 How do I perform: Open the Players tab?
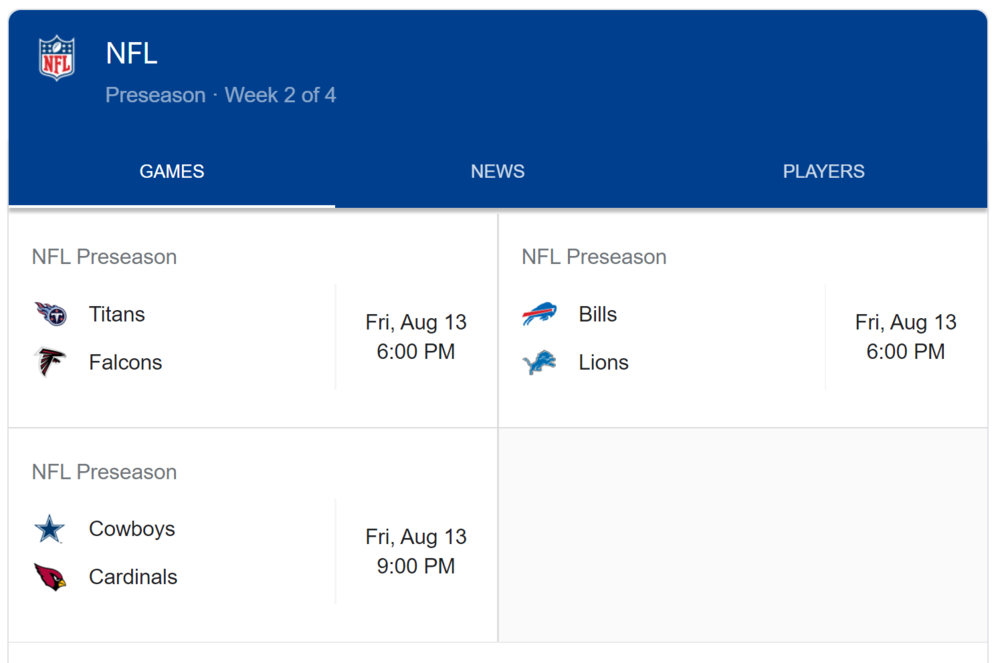click(823, 172)
